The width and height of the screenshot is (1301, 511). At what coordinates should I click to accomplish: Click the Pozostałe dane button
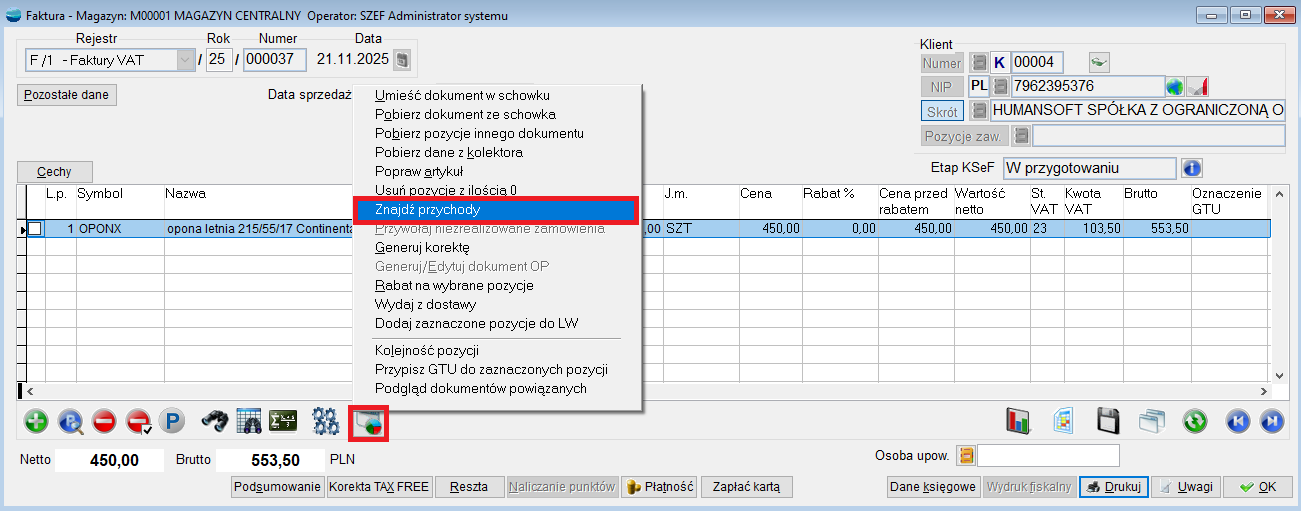67,95
